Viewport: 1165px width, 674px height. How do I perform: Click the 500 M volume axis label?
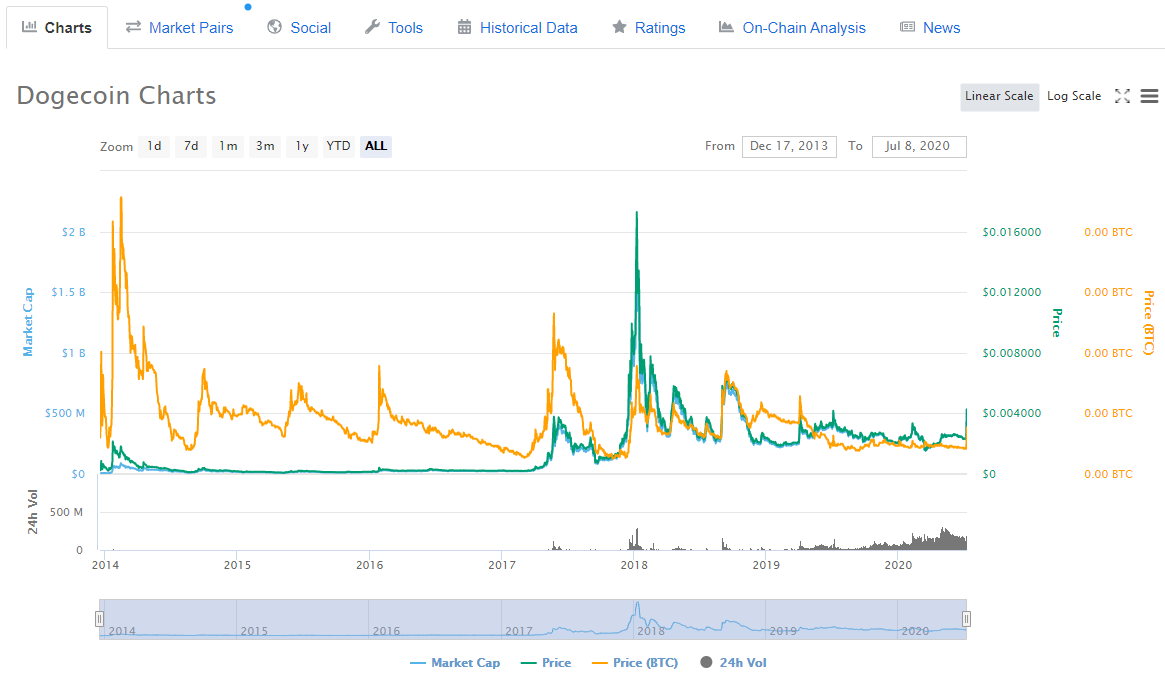(x=67, y=512)
